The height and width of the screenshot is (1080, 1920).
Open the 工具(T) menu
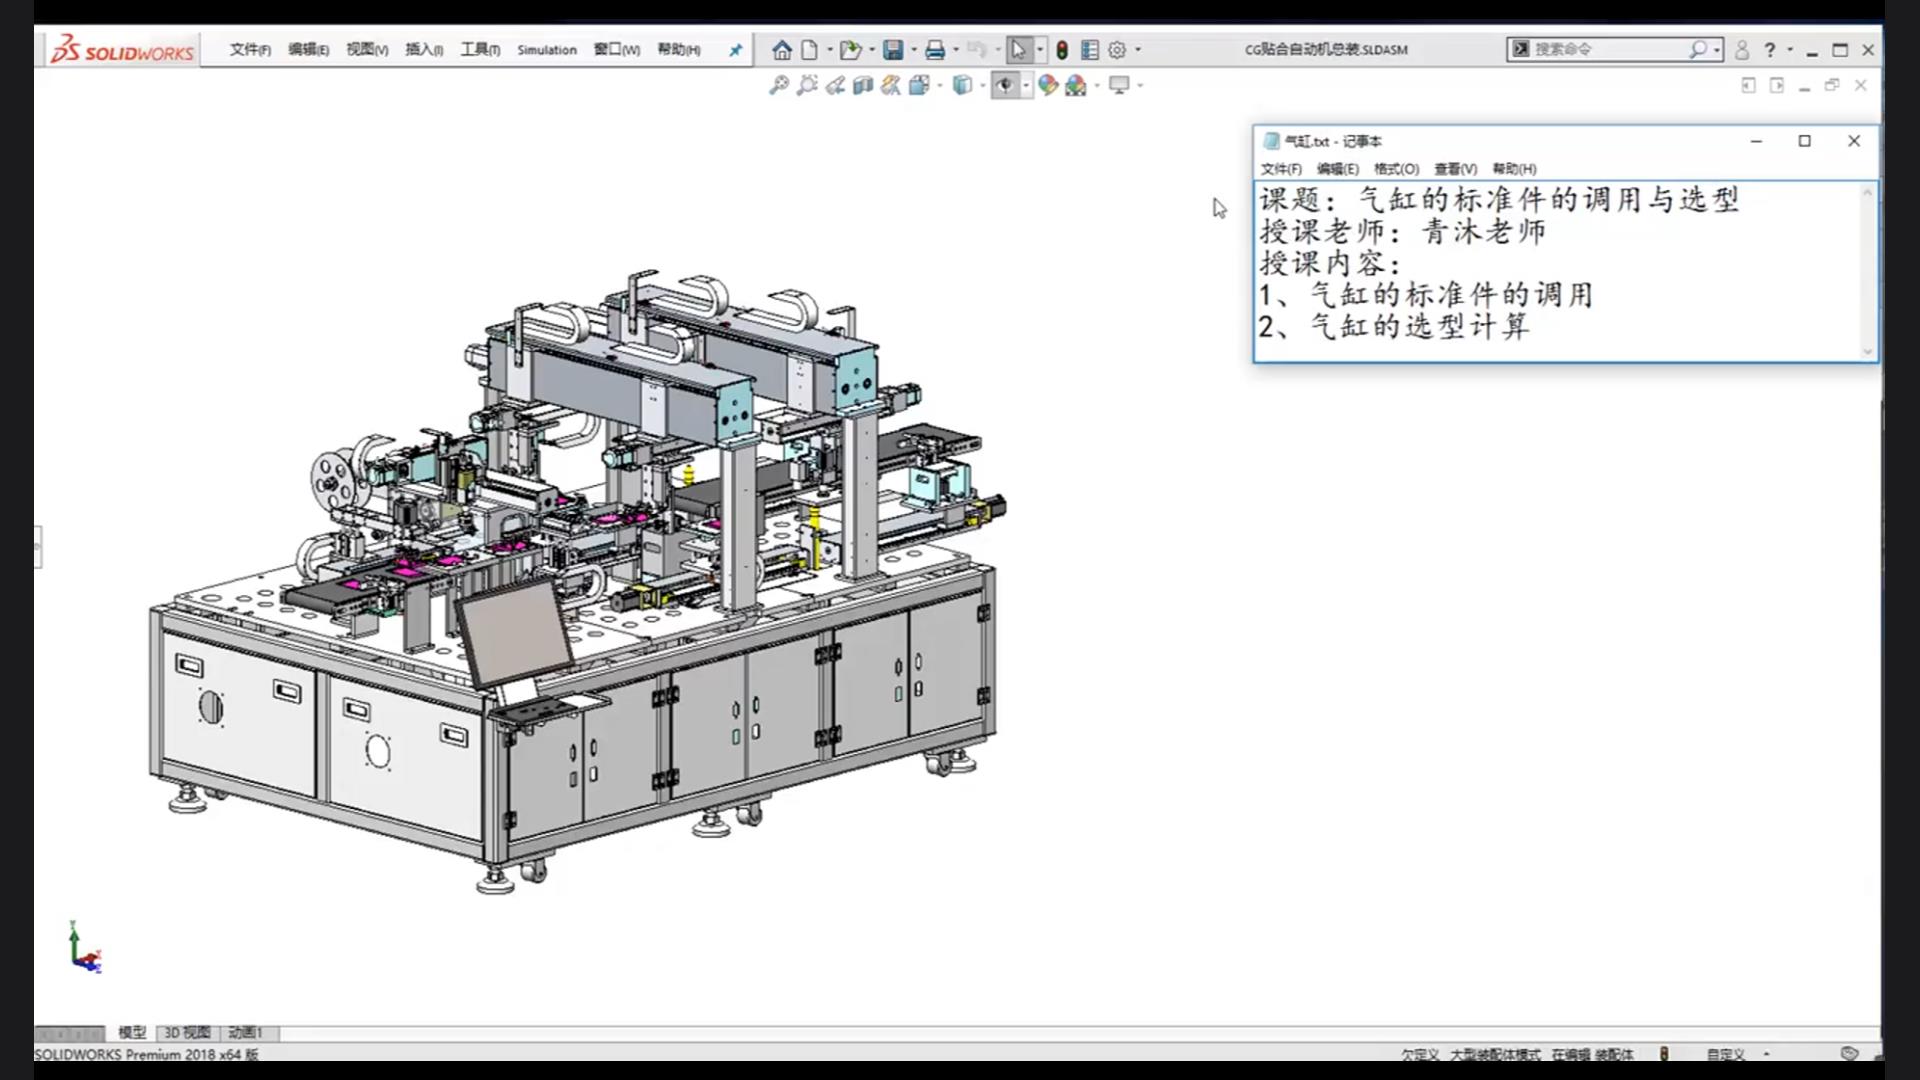[x=480, y=50]
